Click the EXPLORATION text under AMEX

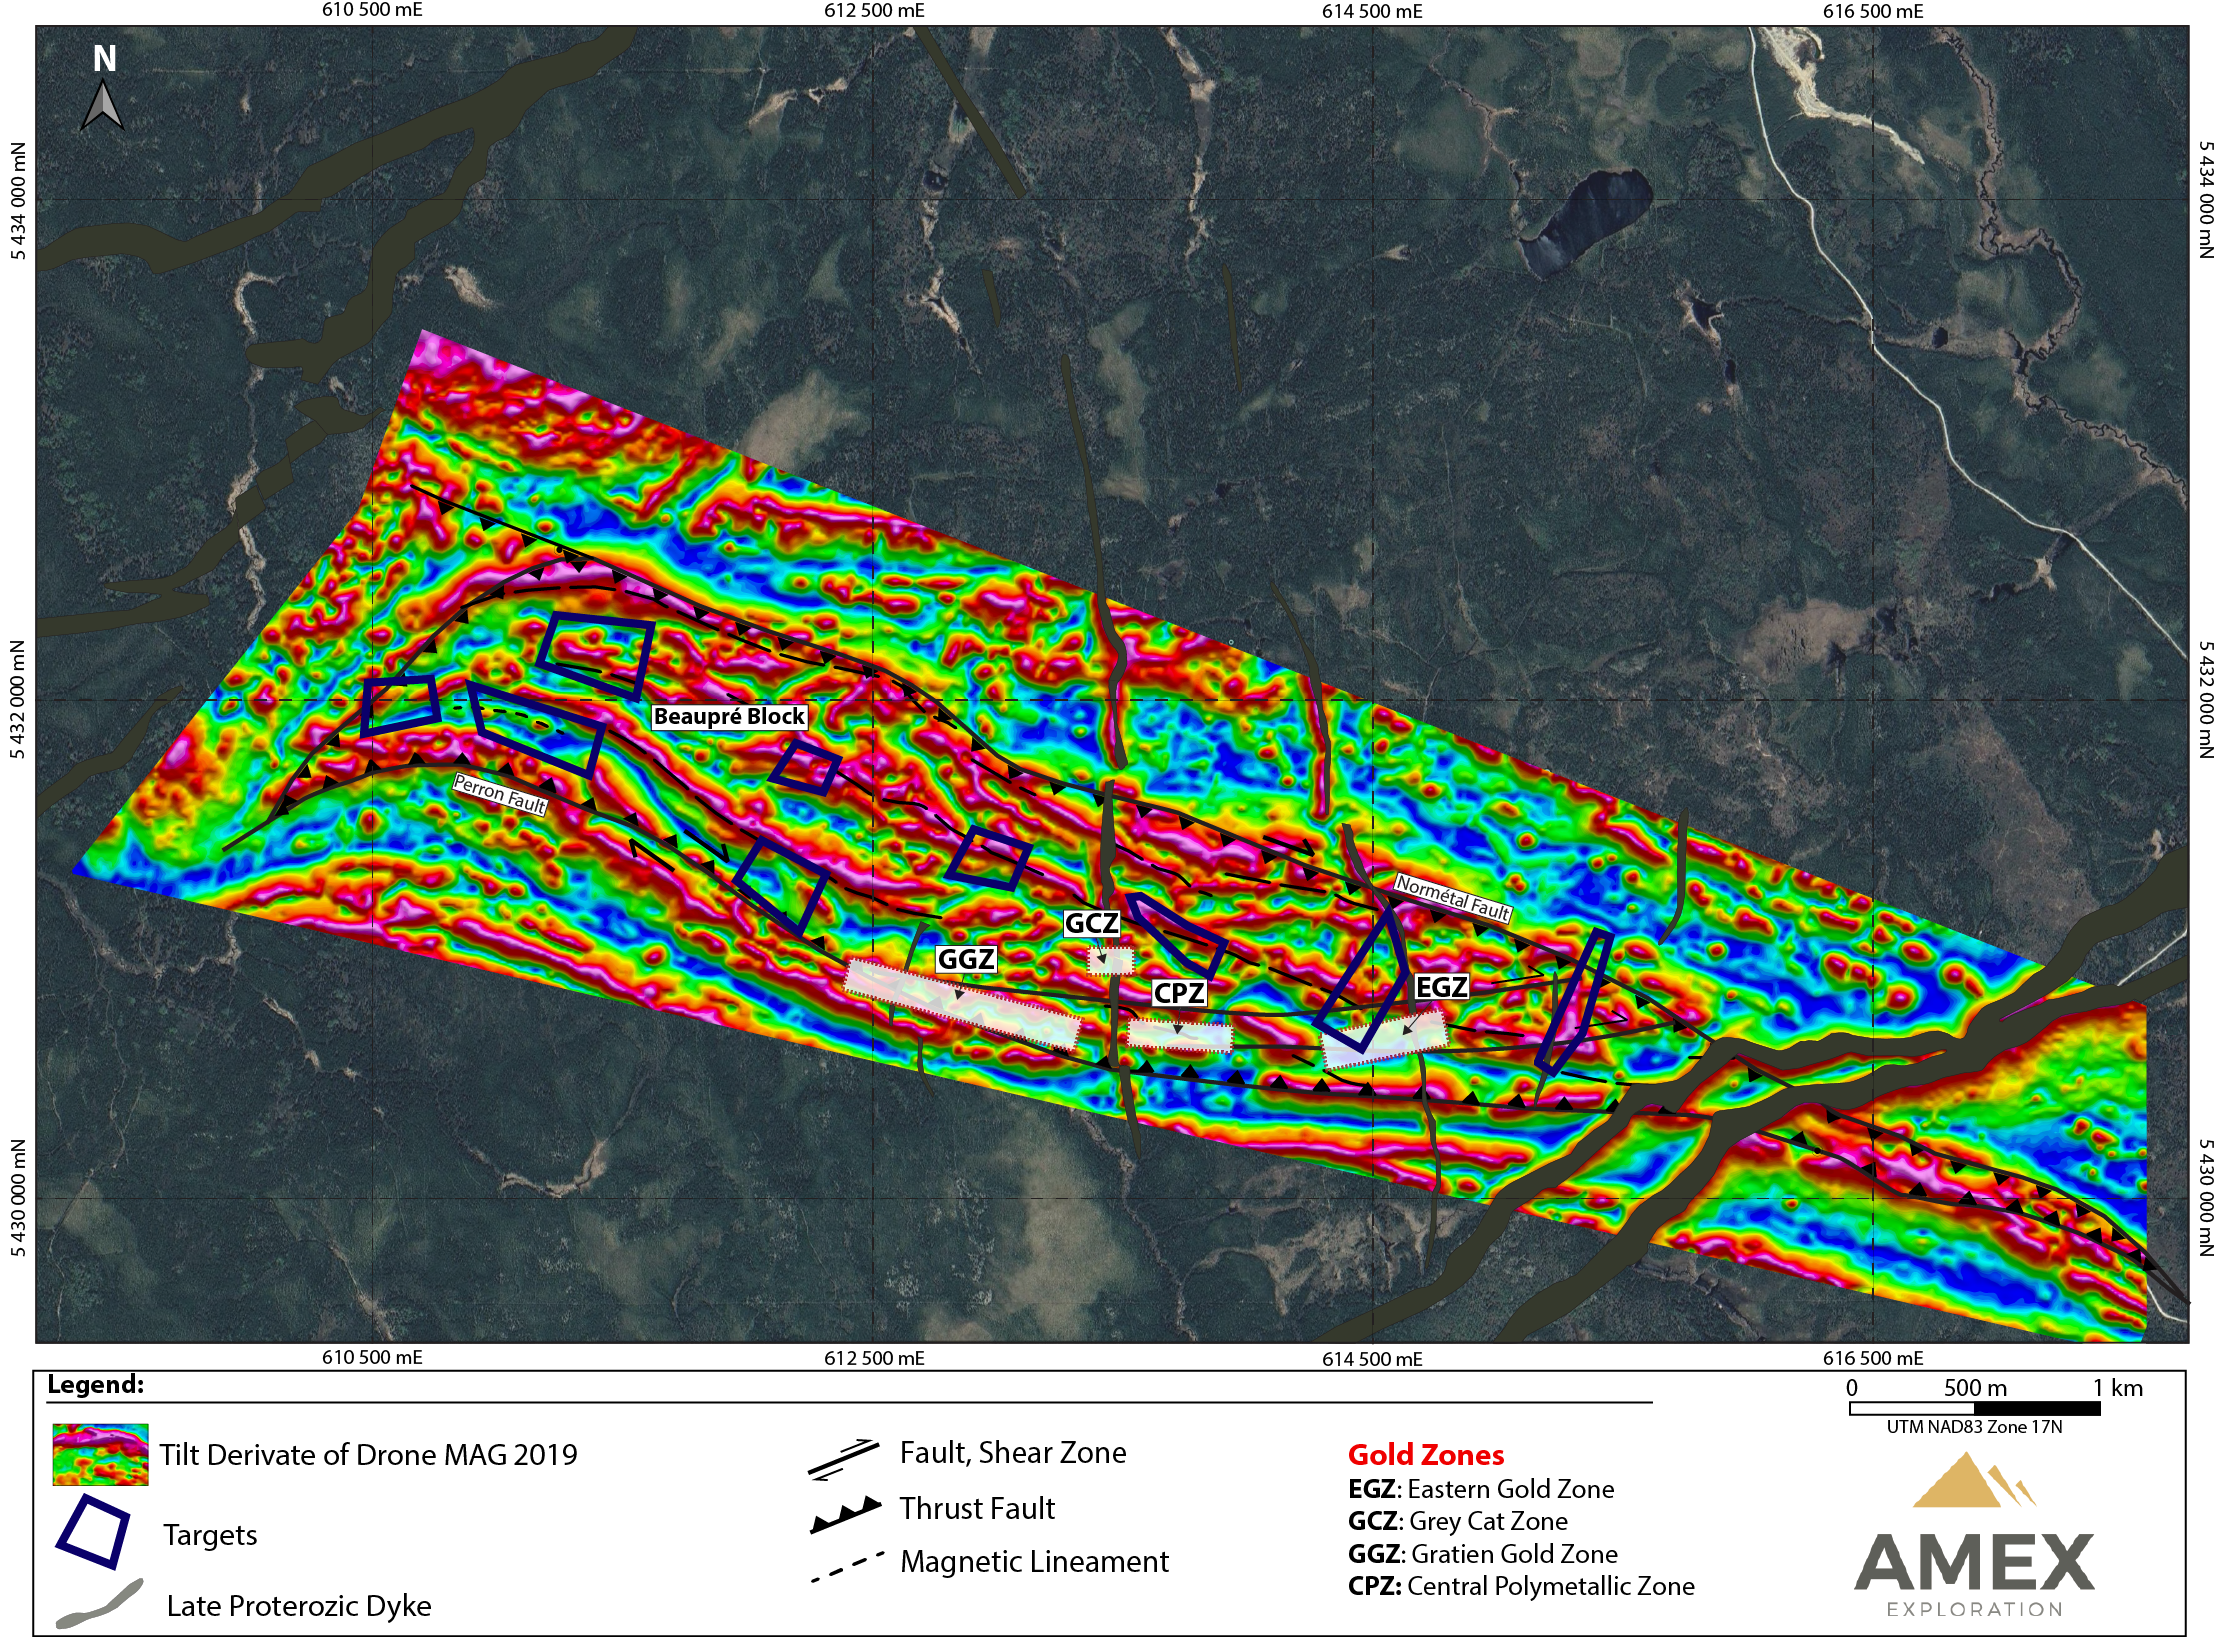(1974, 1609)
